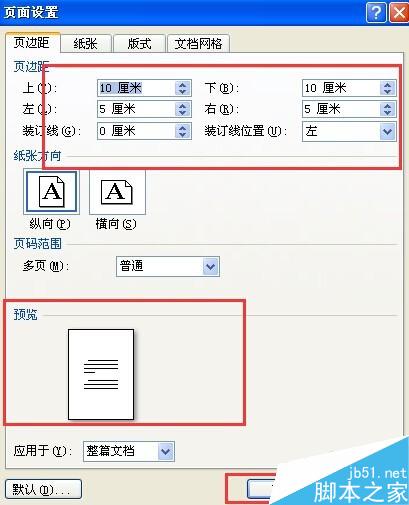Open the 纸张 tab

click(x=85, y=44)
